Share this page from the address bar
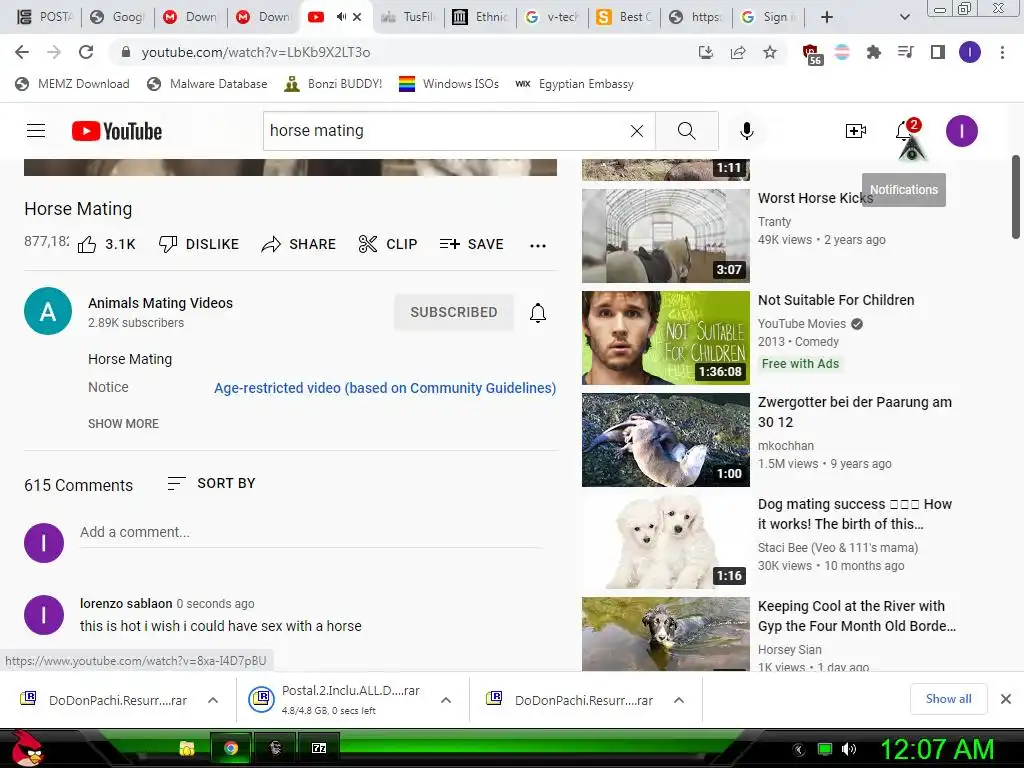The height and width of the screenshot is (768, 1024). (738, 52)
